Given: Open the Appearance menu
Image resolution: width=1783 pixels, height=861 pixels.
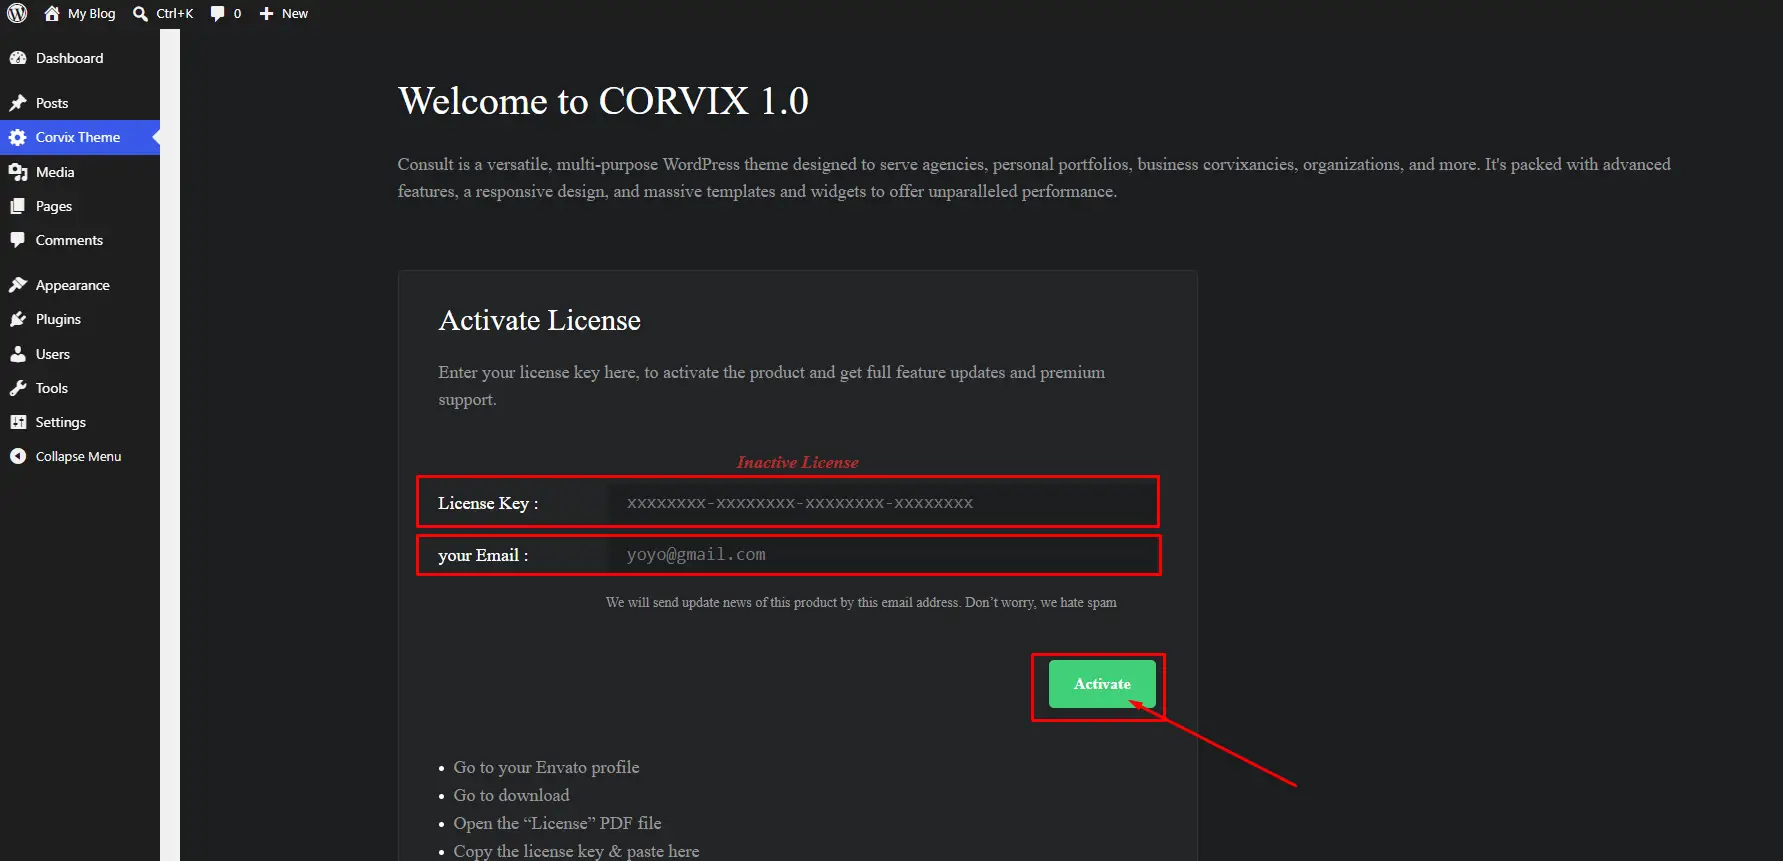Looking at the screenshot, I should click(x=80, y=285).
